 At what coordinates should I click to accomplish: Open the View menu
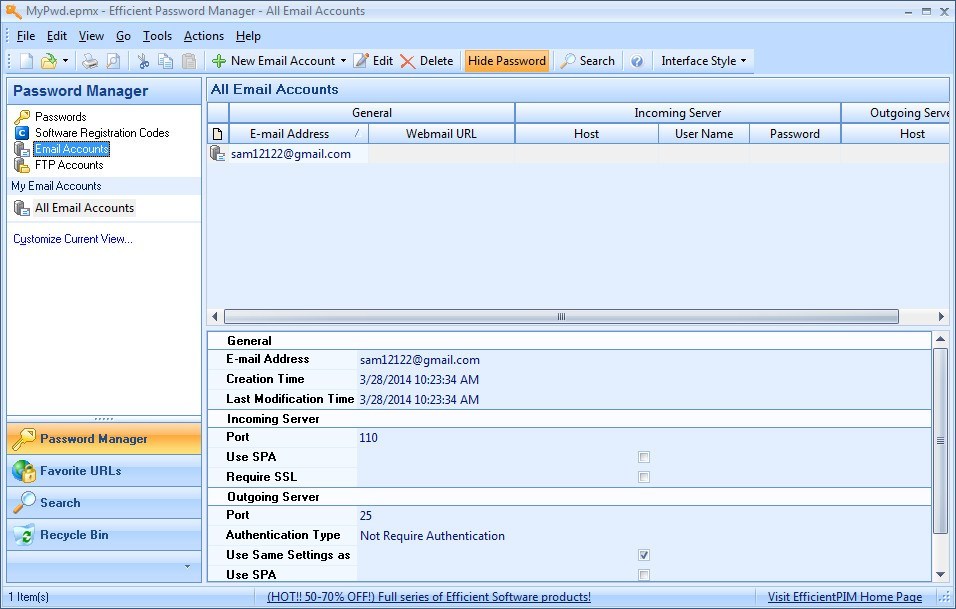(91, 36)
